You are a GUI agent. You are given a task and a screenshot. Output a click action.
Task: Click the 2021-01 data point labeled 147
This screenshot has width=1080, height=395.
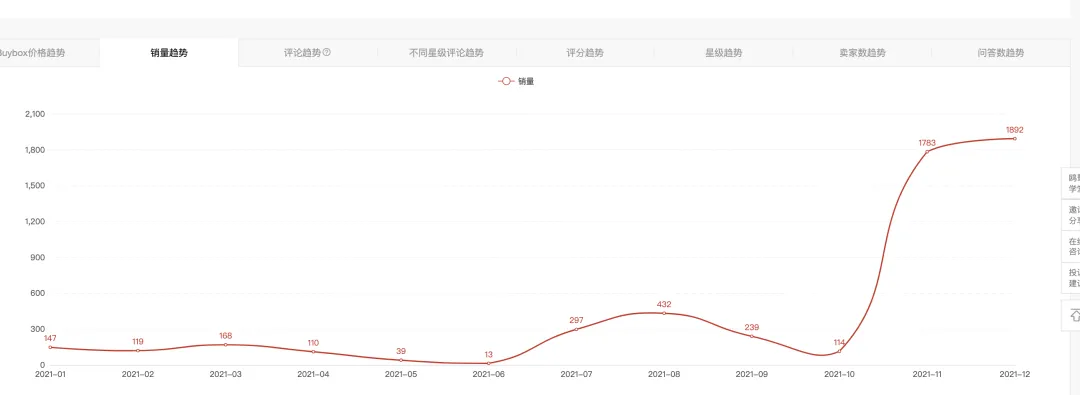tap(50, 347)
